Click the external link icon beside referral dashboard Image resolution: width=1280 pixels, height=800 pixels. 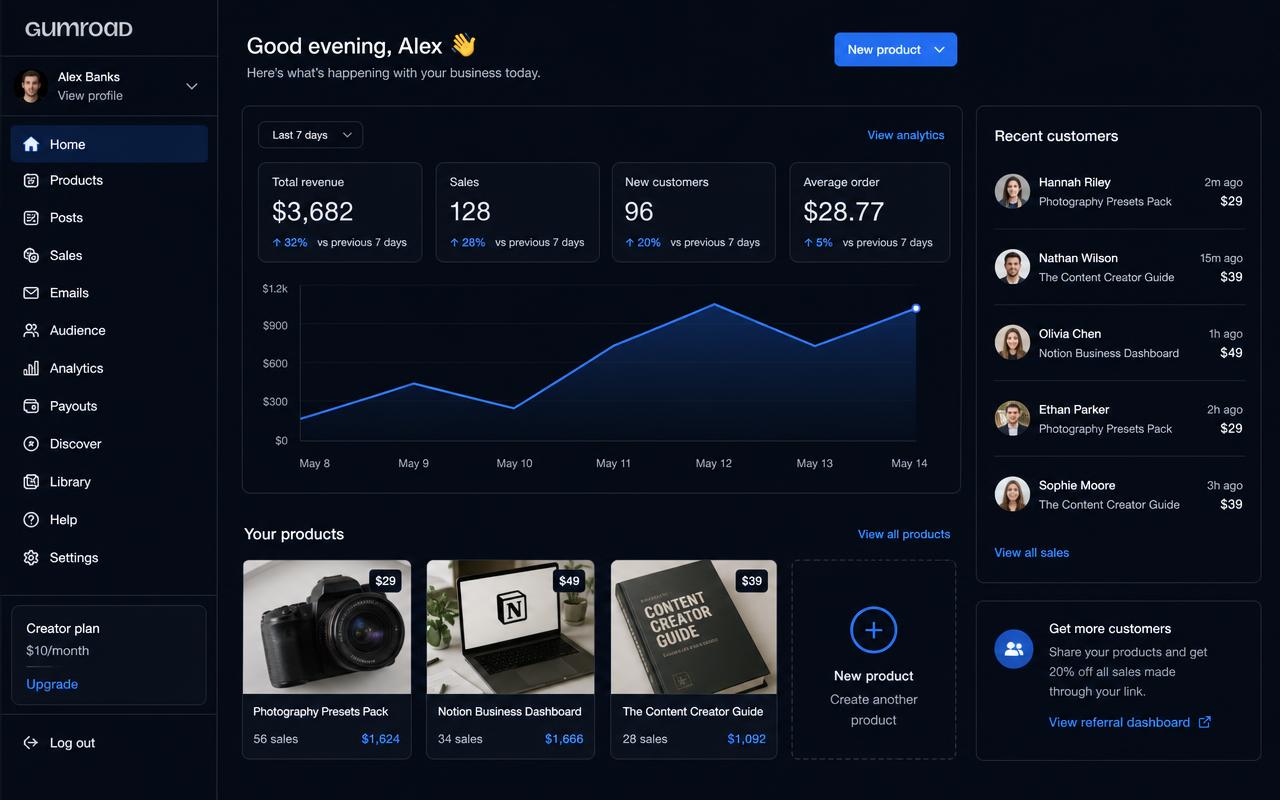tap(1204, 722)
